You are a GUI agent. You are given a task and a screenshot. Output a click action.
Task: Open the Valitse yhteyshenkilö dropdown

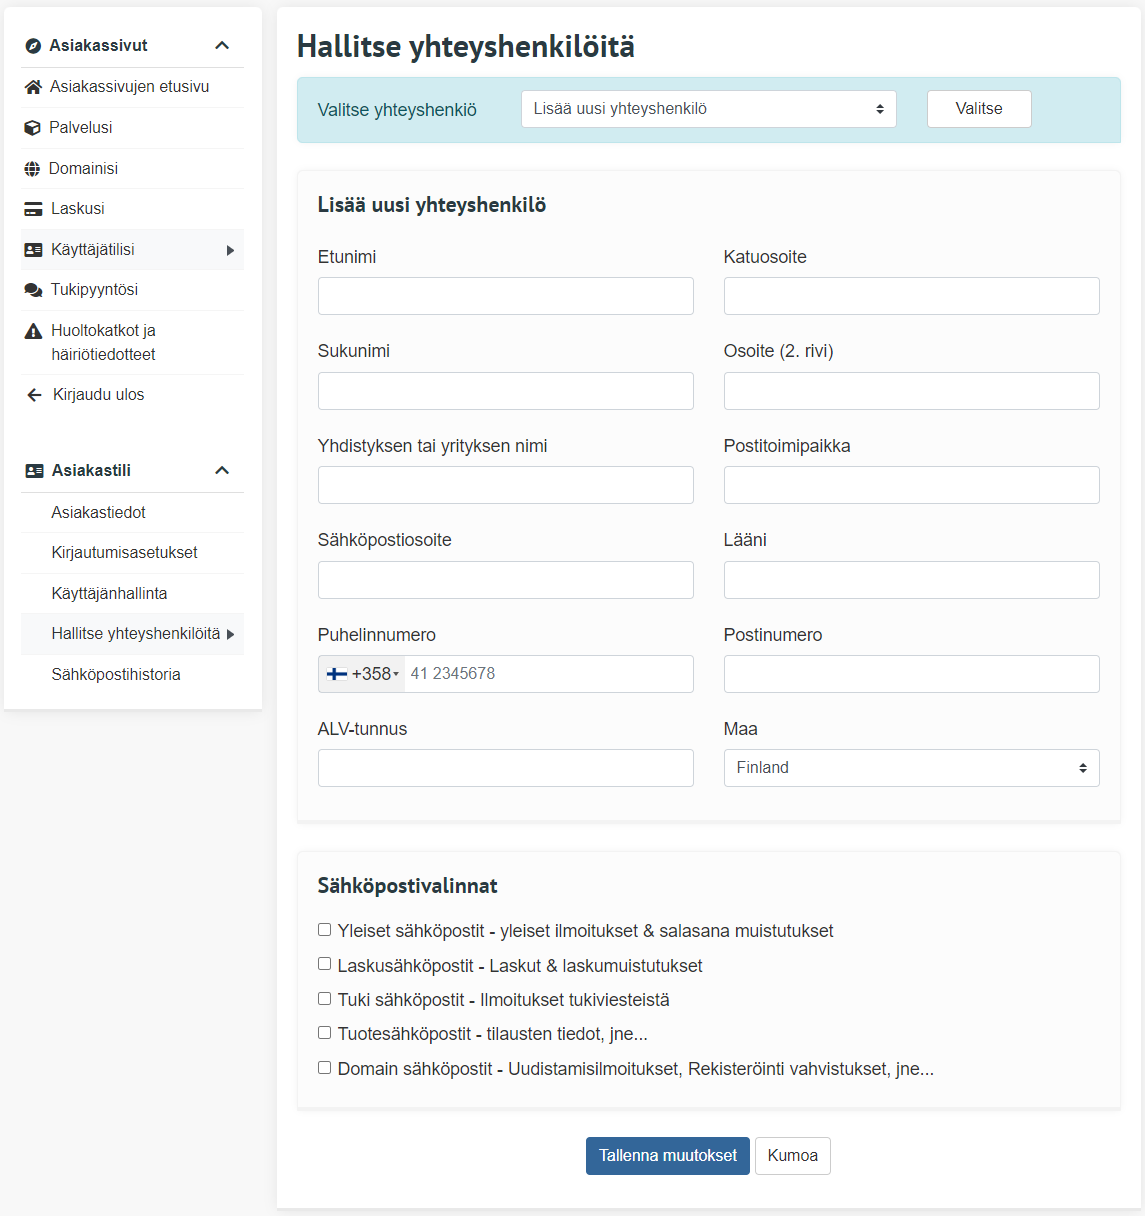tap(708, 109)
